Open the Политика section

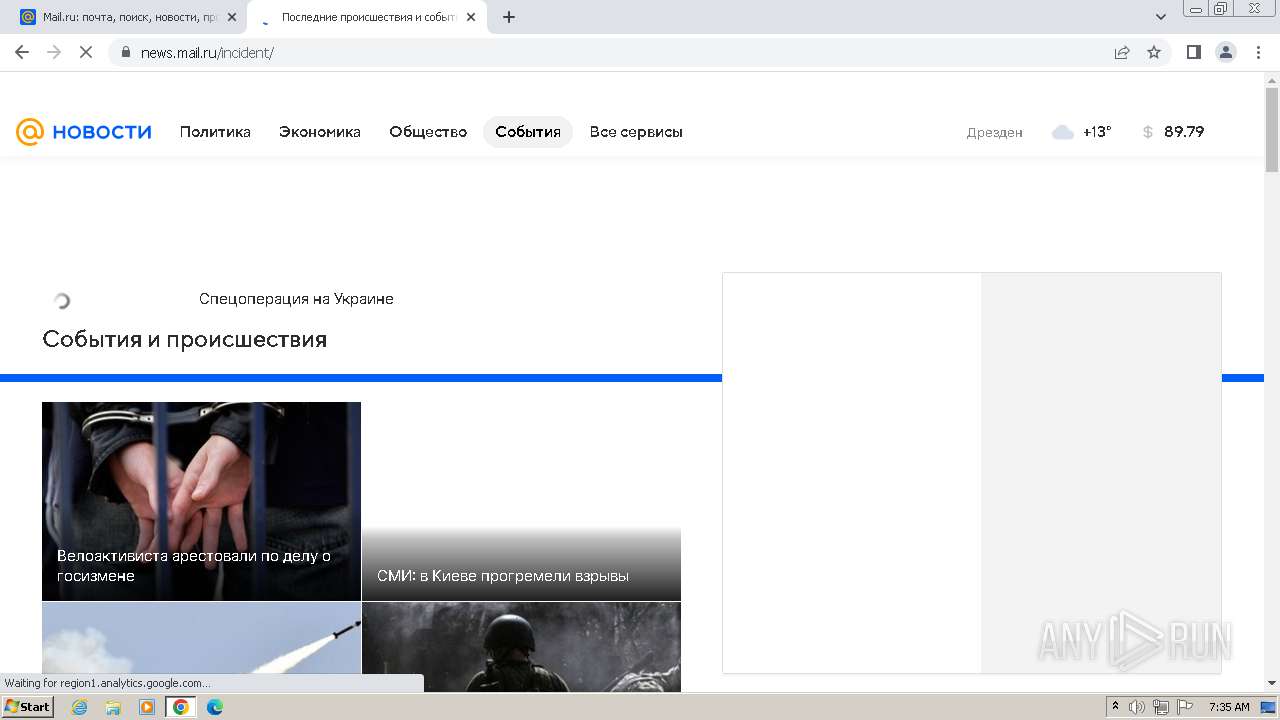215,132
